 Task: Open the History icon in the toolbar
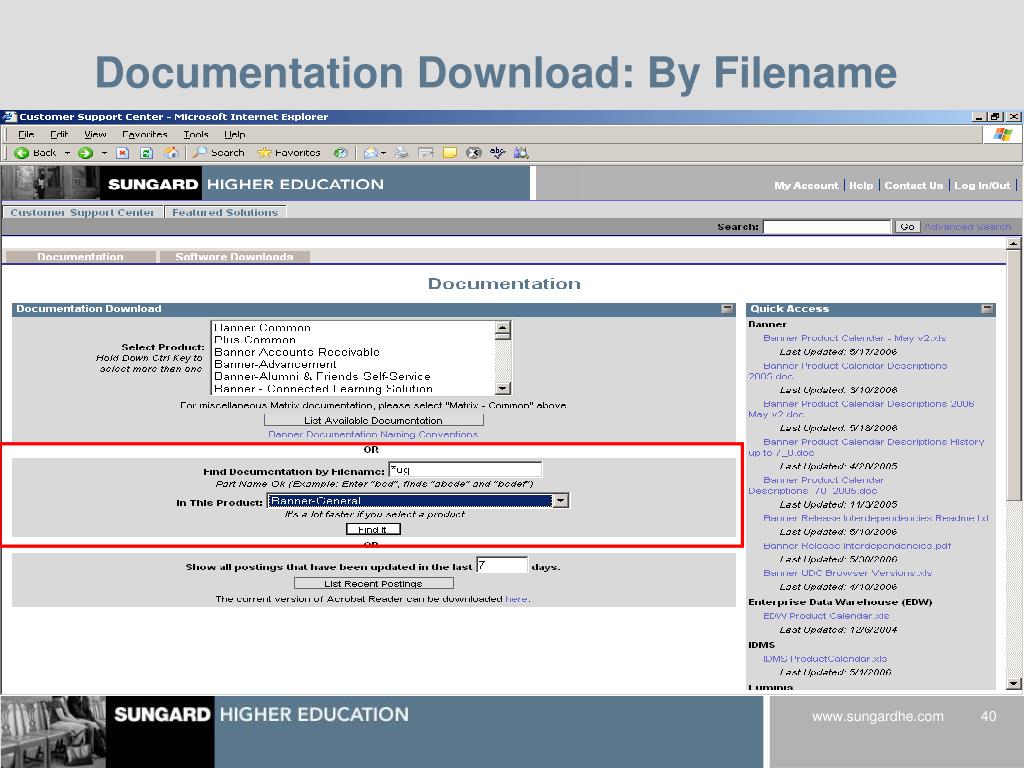[340, 153]
